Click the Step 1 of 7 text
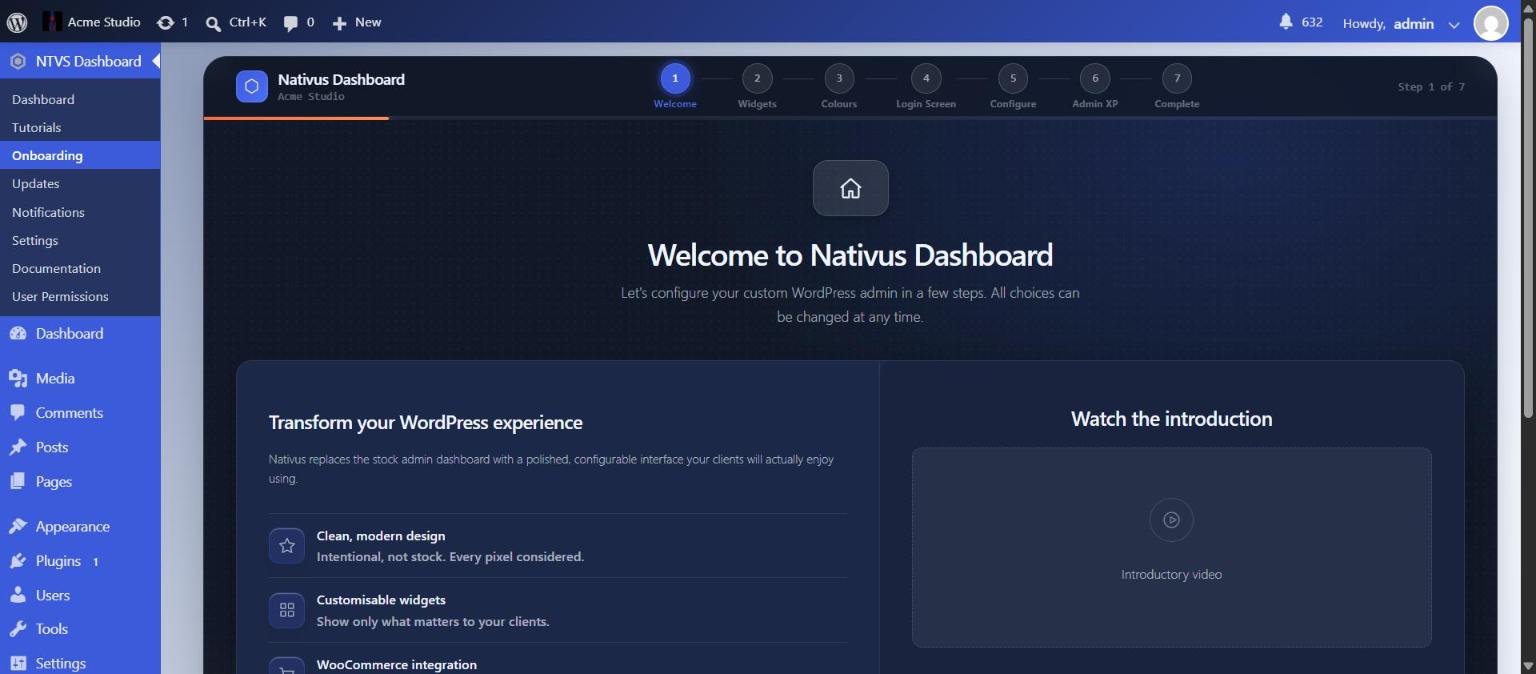The height and width of the screenshot is (674, 1536). [1431, 87]
